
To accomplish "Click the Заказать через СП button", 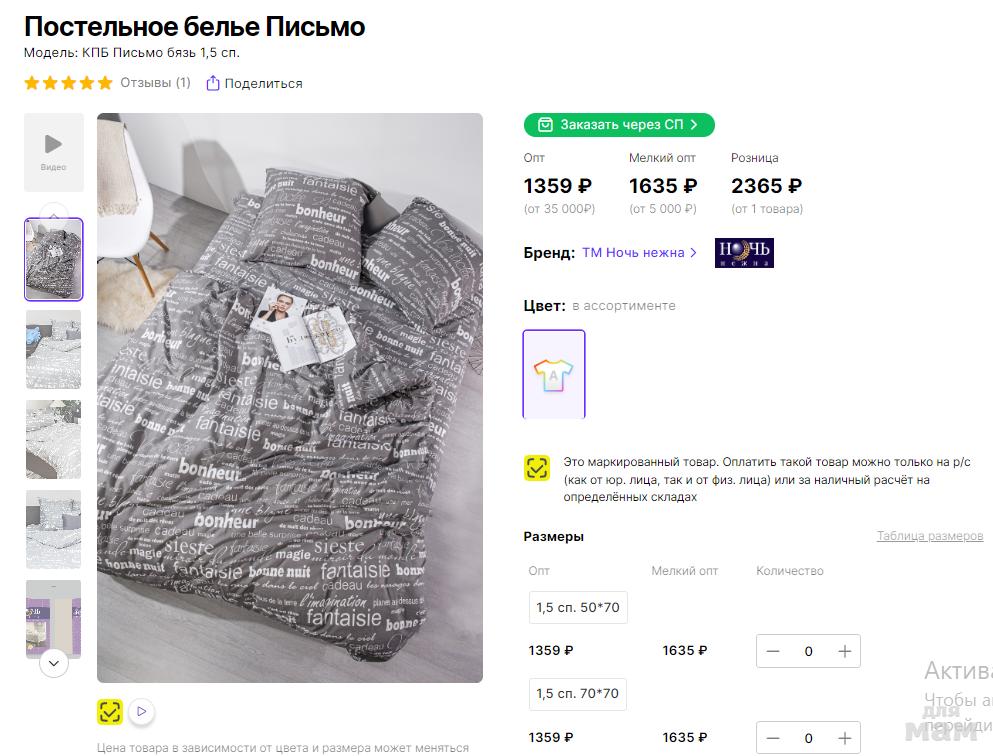I will [x=619, y=125].
